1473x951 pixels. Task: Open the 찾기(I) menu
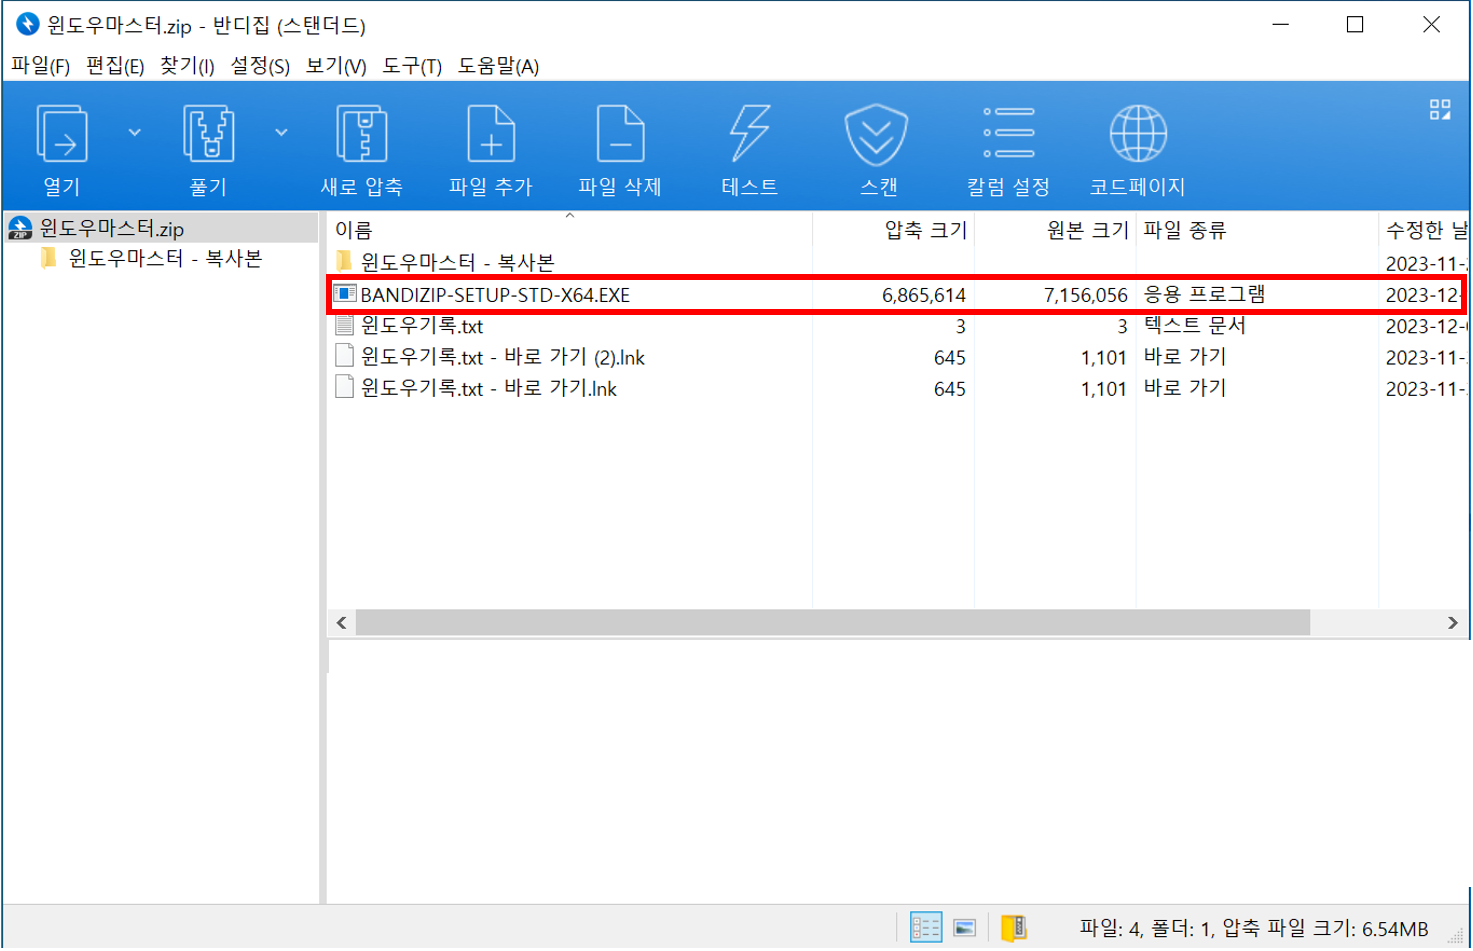click(x=187, y=66)
